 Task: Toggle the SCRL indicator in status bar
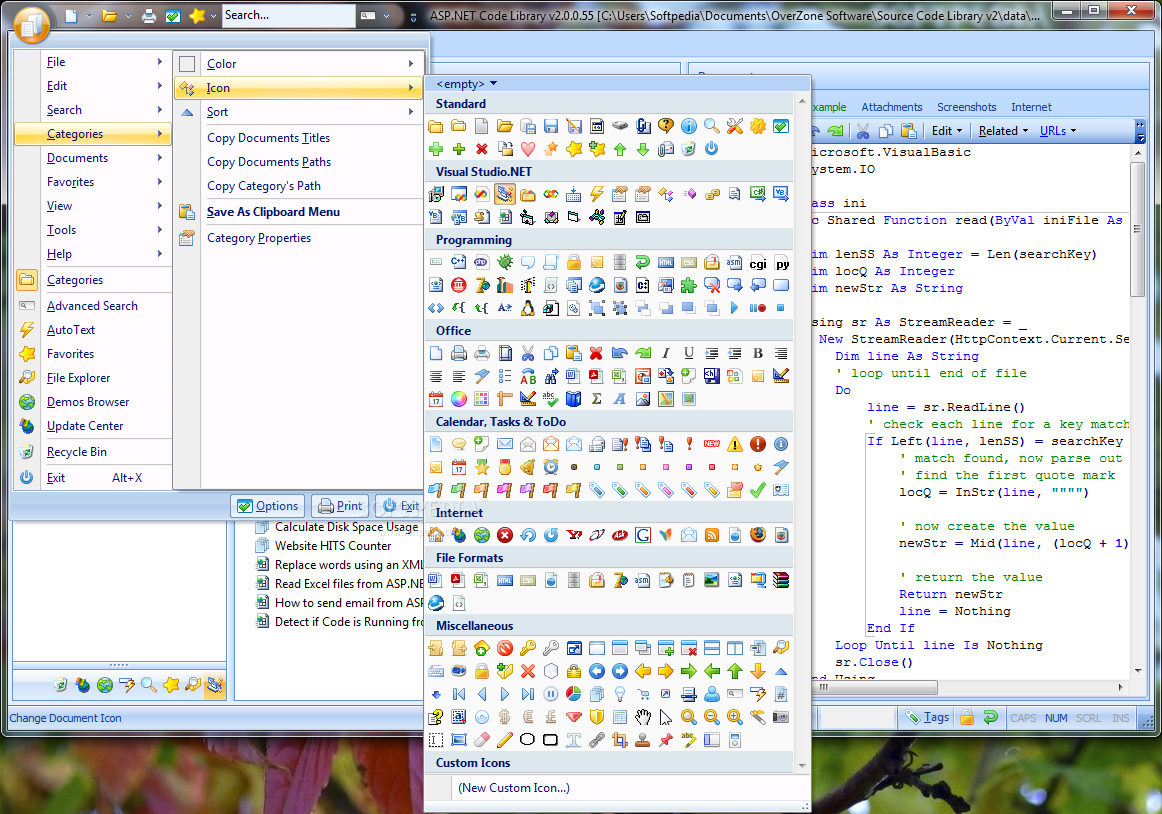(x=1088, y=718)
